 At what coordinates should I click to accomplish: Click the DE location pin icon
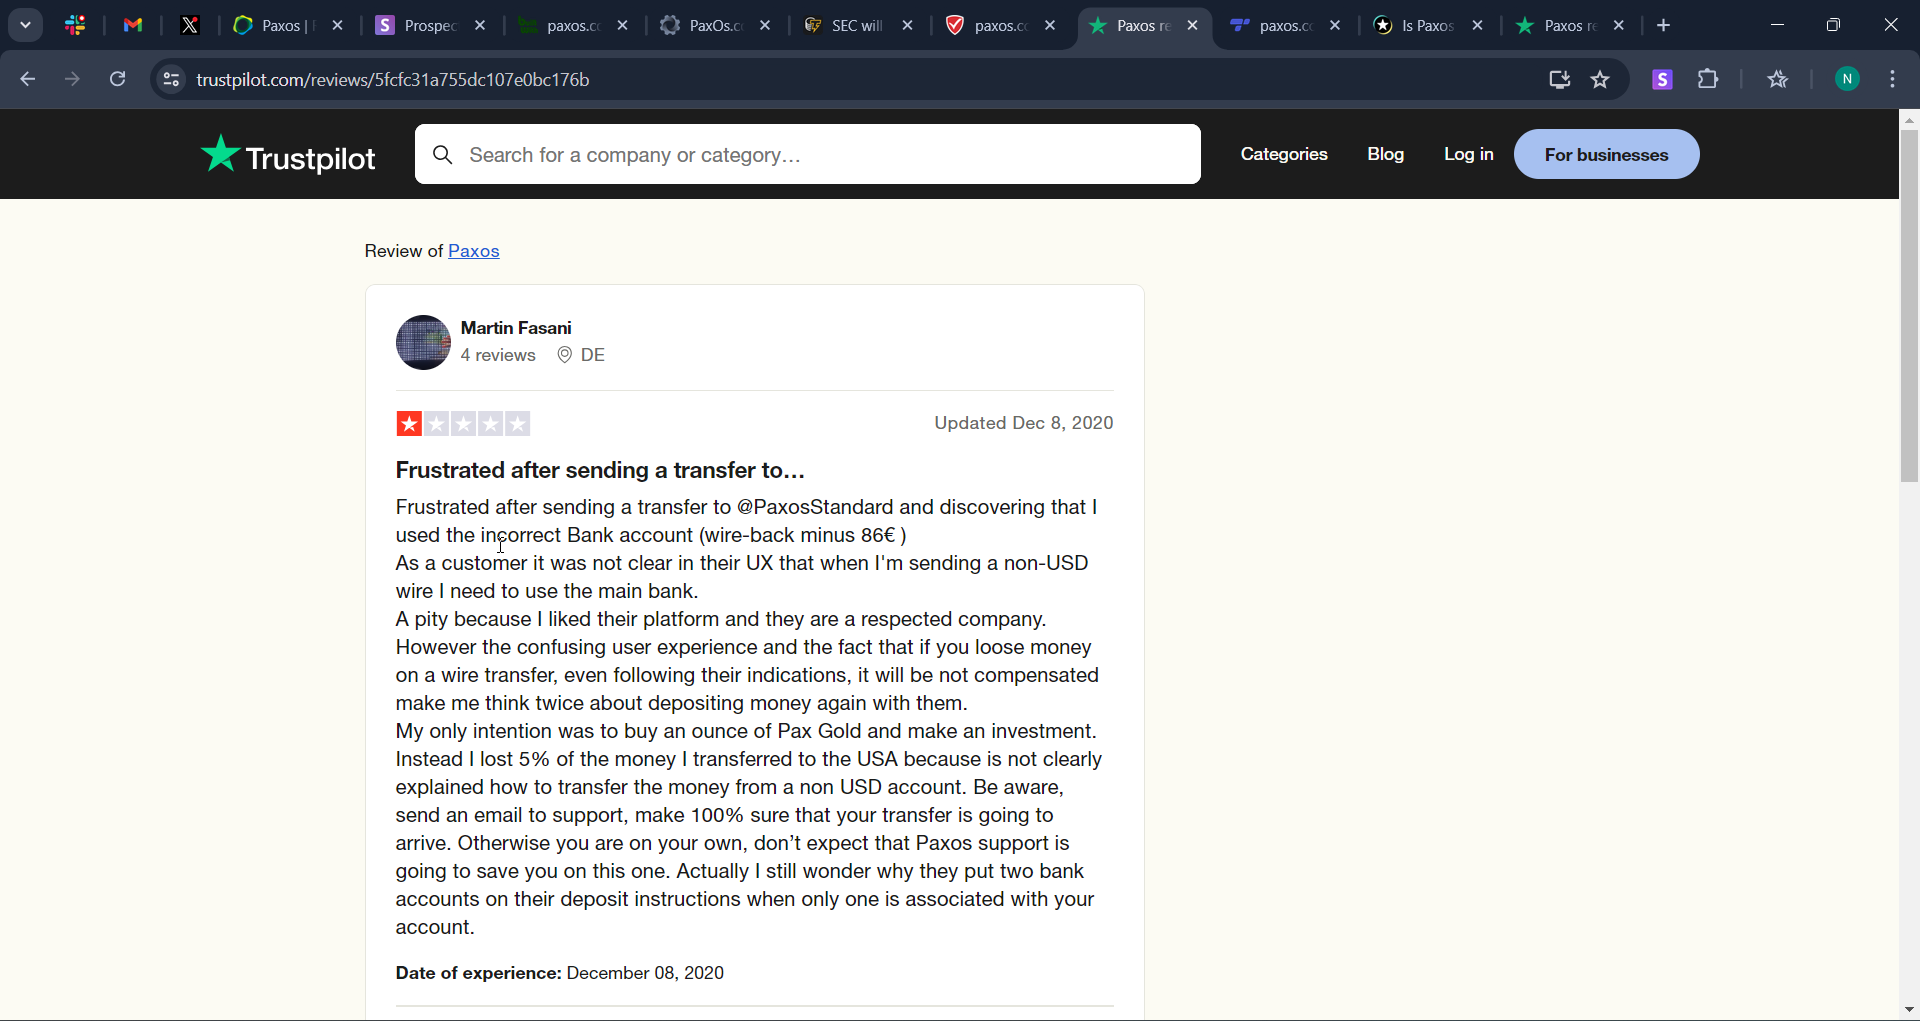[x=565, y=355]
